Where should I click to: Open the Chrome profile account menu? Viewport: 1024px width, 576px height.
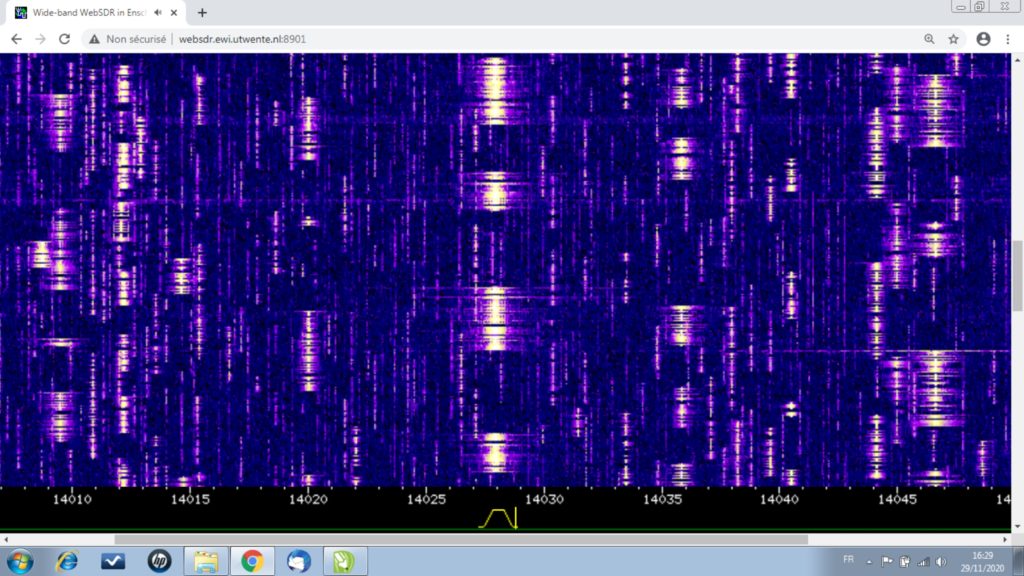(983, 39)
